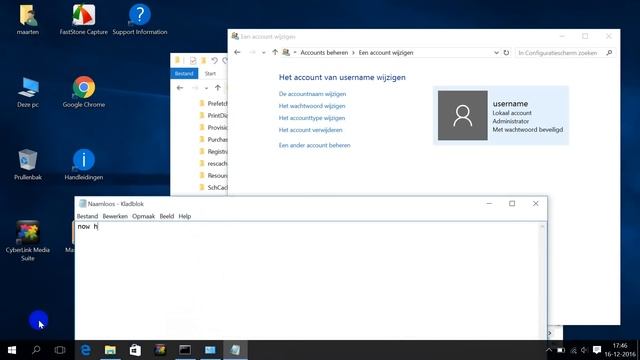
Task: Click Kladblok vertical scrollbar
Action: [x=542, y=281]
